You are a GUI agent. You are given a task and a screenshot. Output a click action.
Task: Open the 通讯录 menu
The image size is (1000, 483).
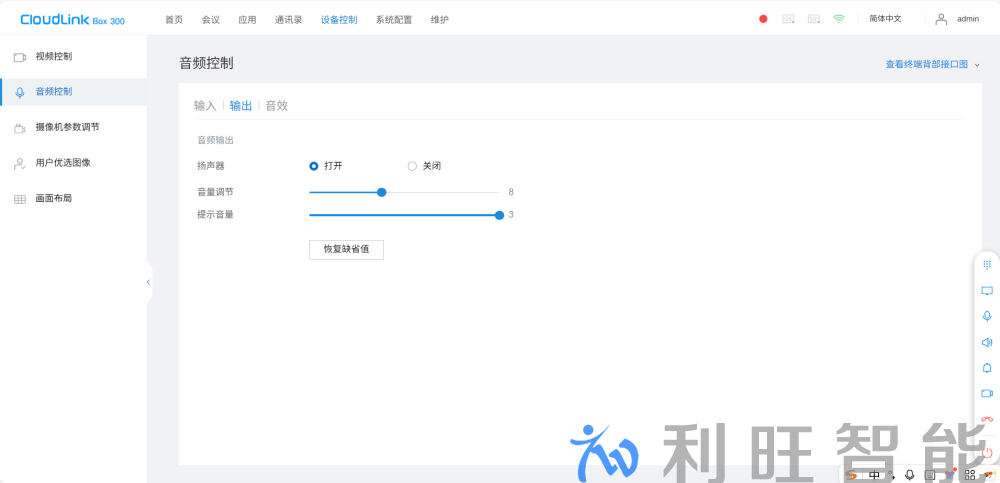(288, 20)
